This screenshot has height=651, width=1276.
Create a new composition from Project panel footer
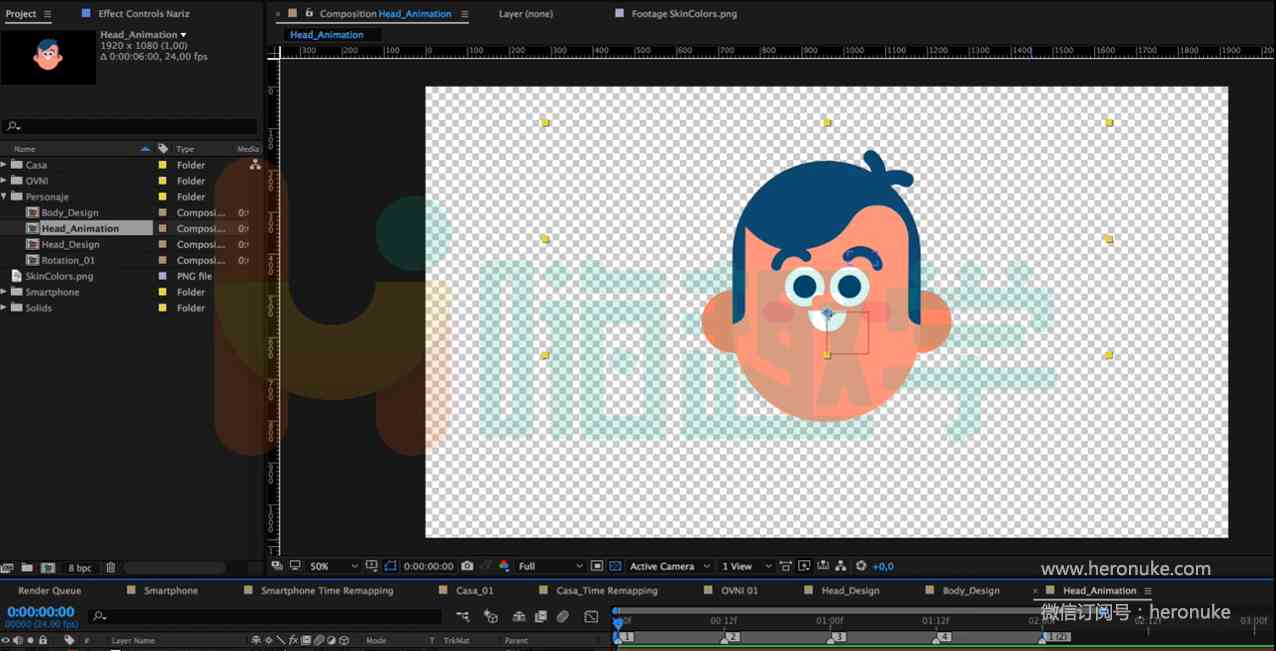(x=47, y=567)
